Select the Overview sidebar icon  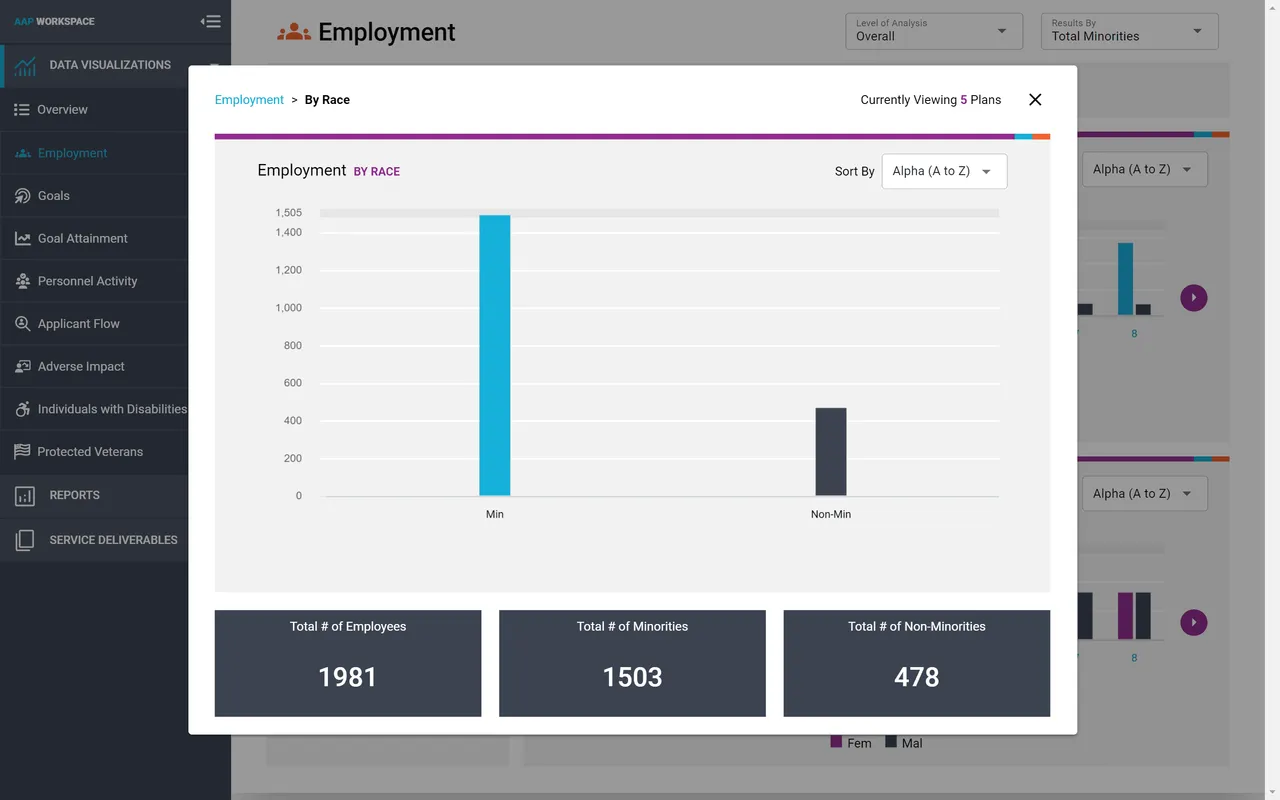tap(20, 110)
